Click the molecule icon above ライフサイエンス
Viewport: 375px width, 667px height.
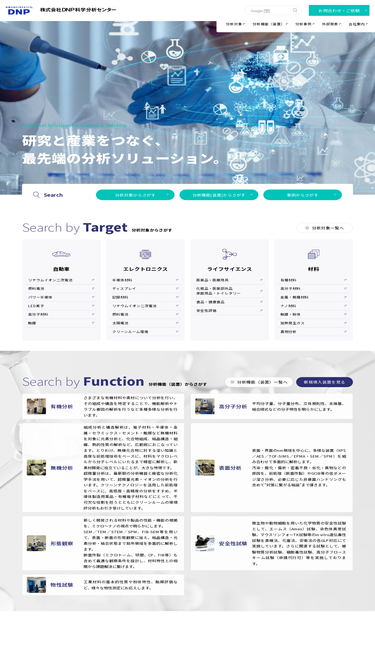(x=229, y=254)
